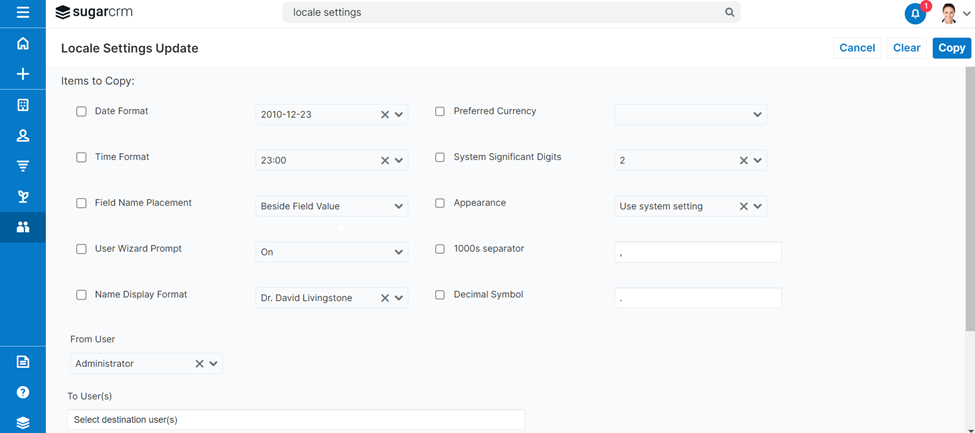Clear the Date Format value with X

pyautogui.click(x=385, y=115)
